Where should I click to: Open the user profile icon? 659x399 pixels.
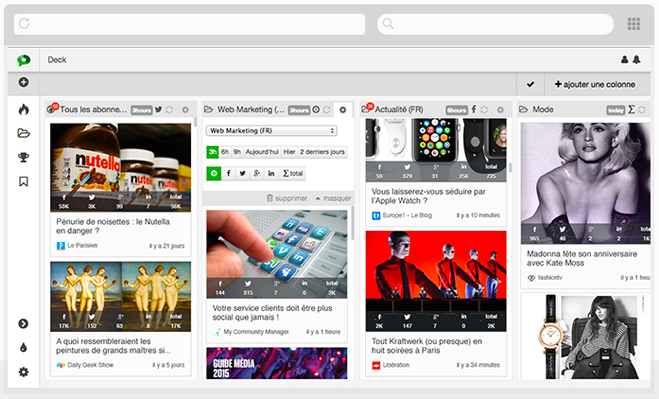point(625,60)
